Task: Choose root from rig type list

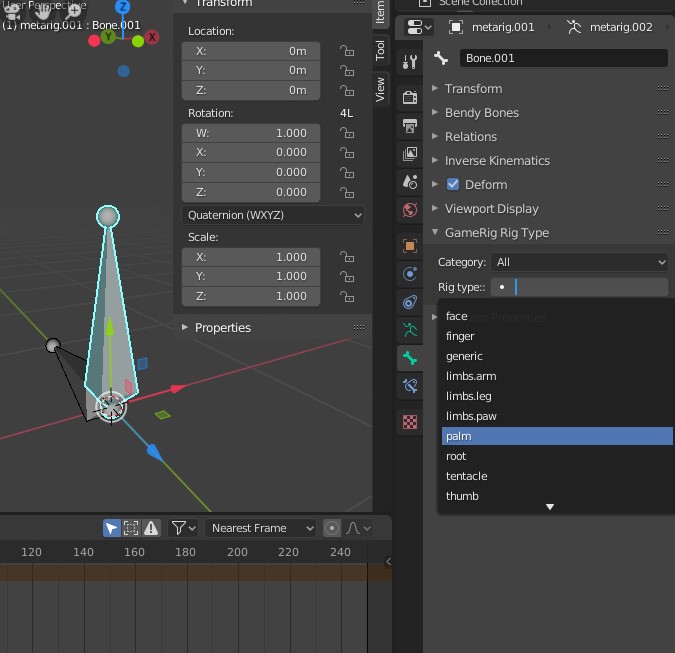Action: (557, 456)
